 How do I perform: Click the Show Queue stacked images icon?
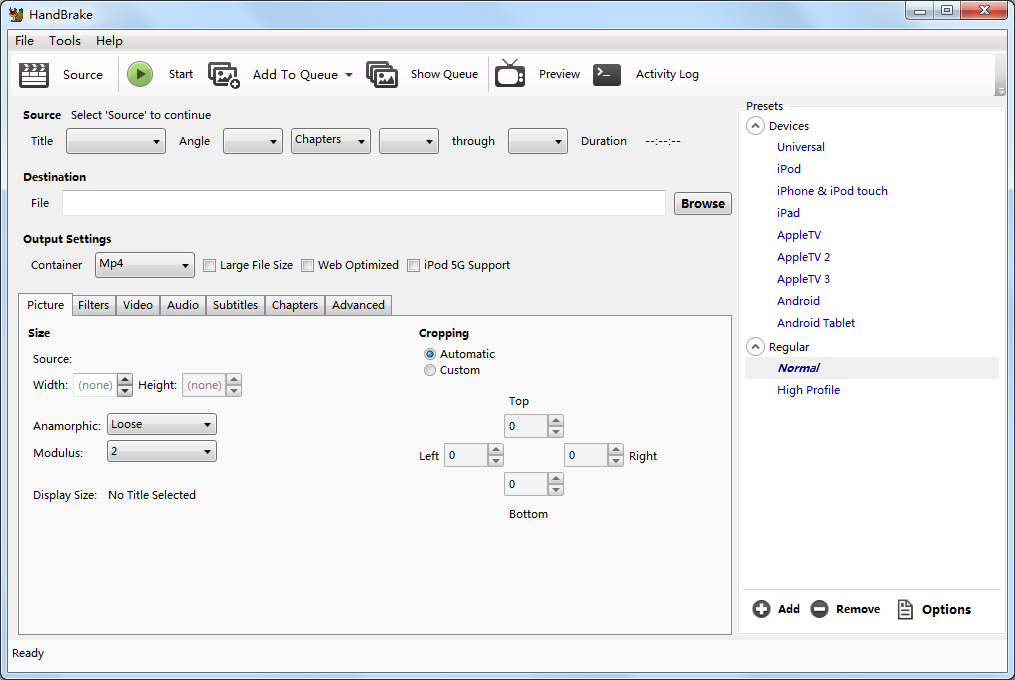click(382, 74)
